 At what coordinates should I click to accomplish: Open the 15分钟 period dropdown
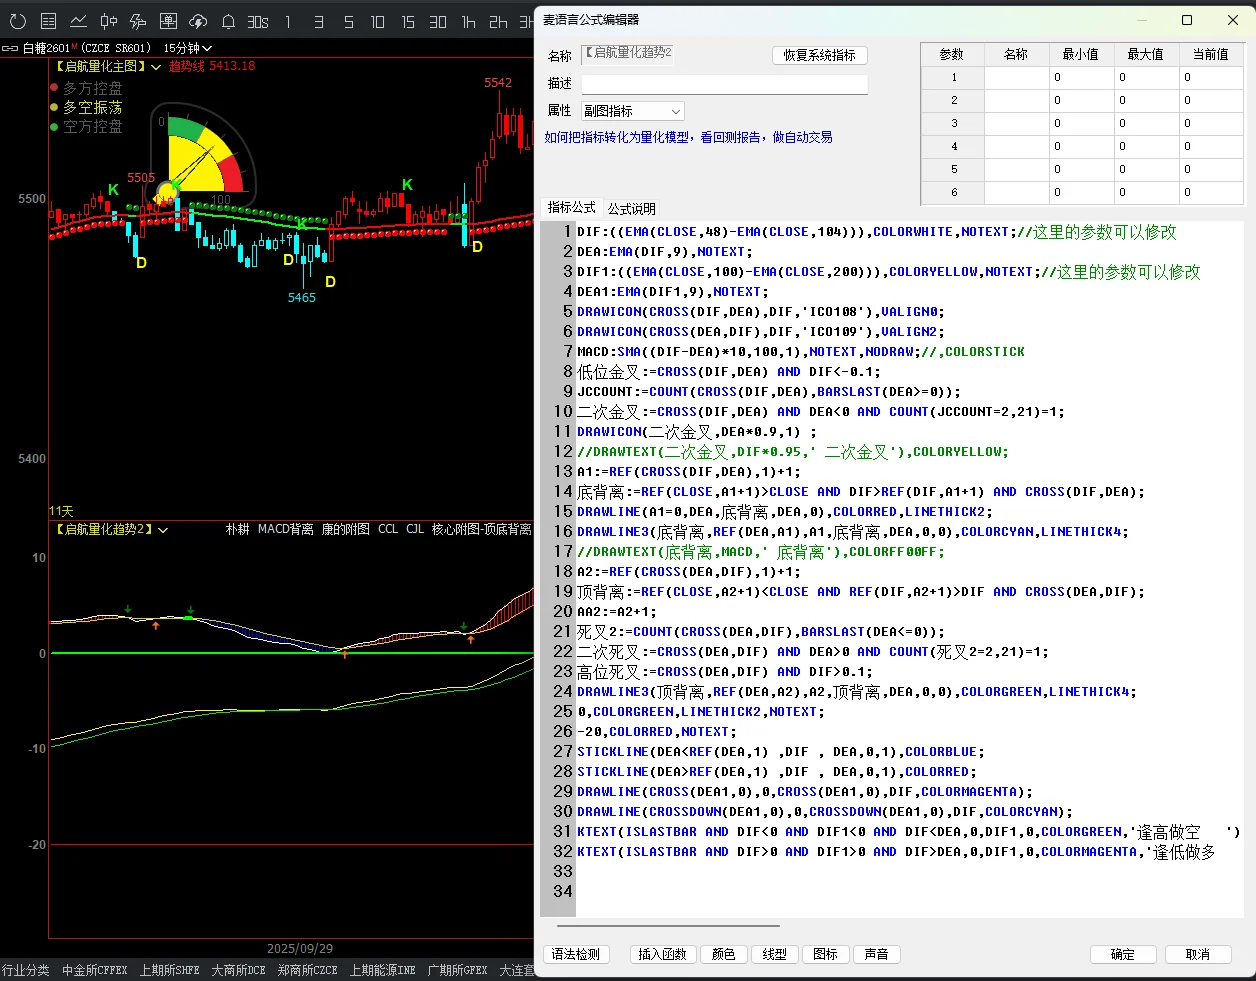188,48
